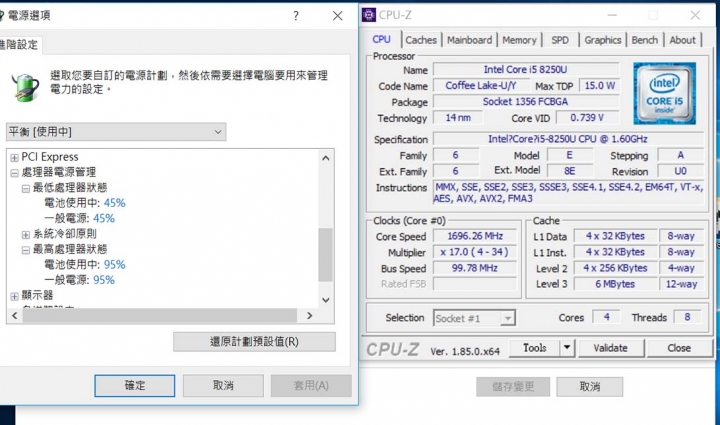Click the 99.78 MHz bus speed value
The image size is (720, 425).
(x=475, y=268)
